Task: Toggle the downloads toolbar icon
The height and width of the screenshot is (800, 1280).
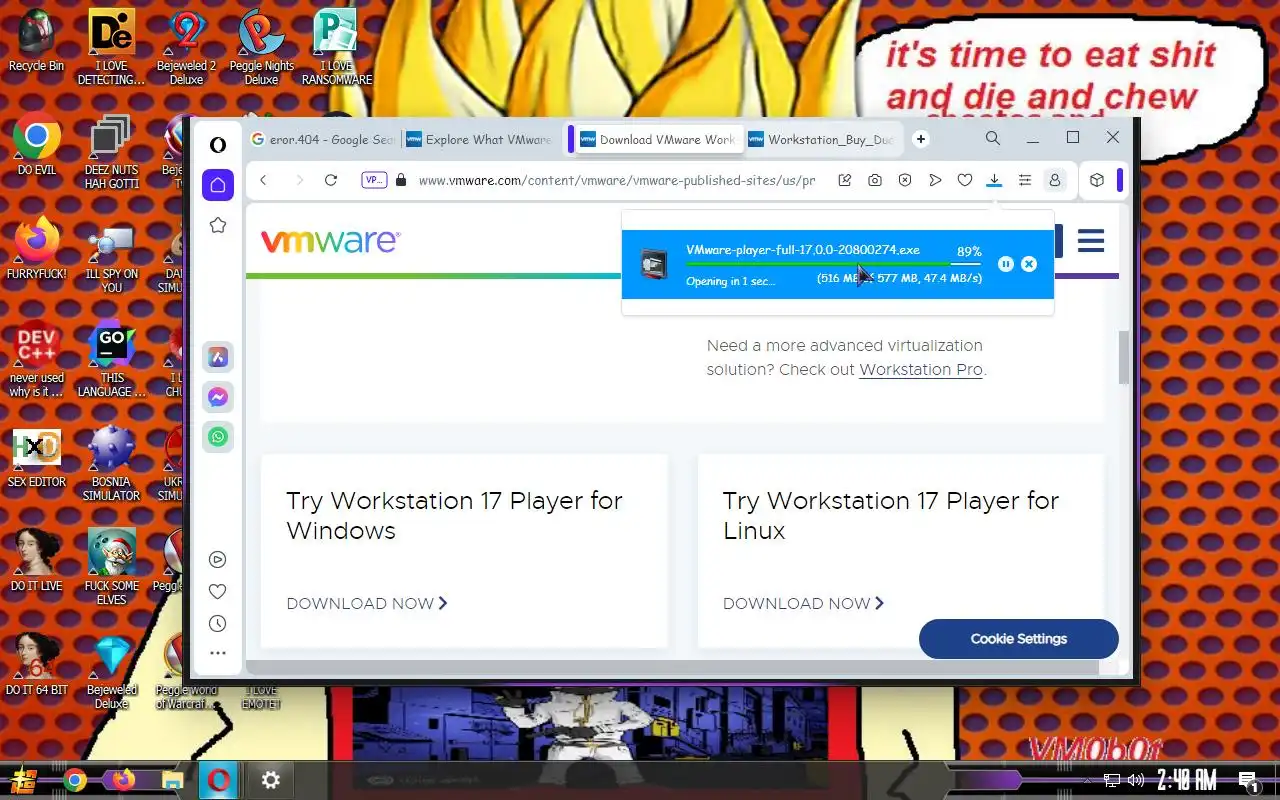Action: [994, 180]
